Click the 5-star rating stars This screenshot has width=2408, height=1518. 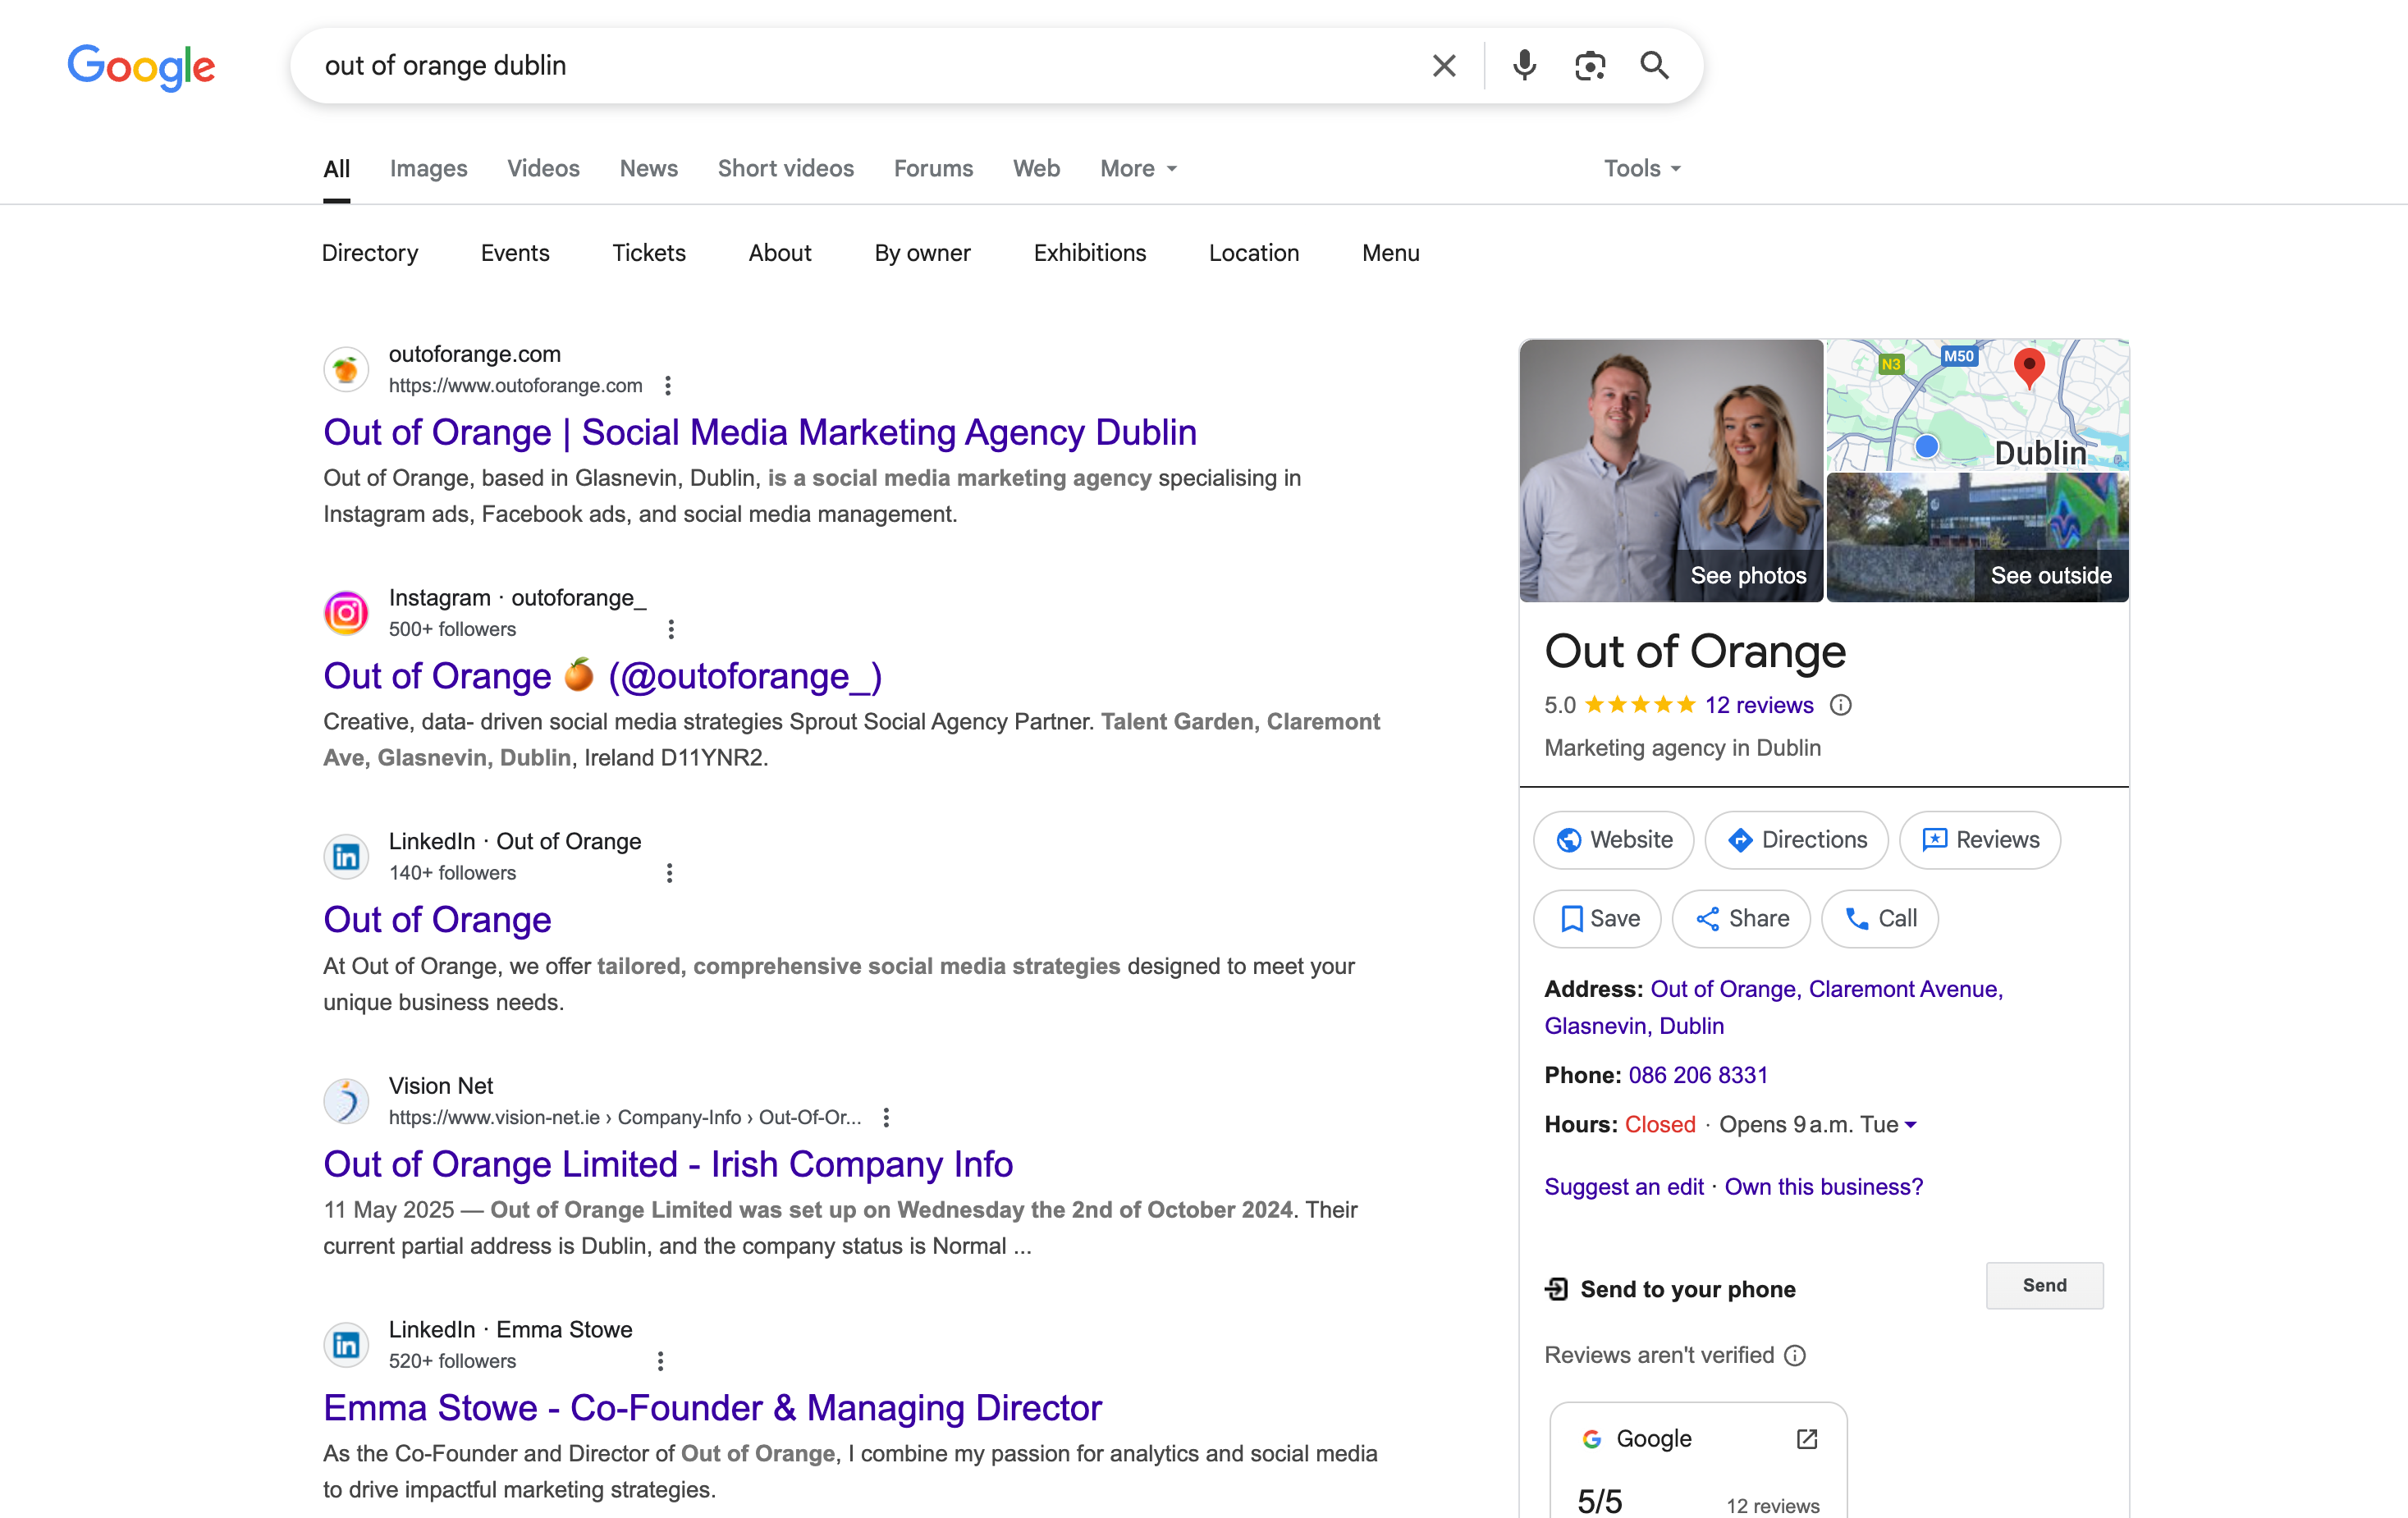pyautogui.click(x=1638, y=704)
